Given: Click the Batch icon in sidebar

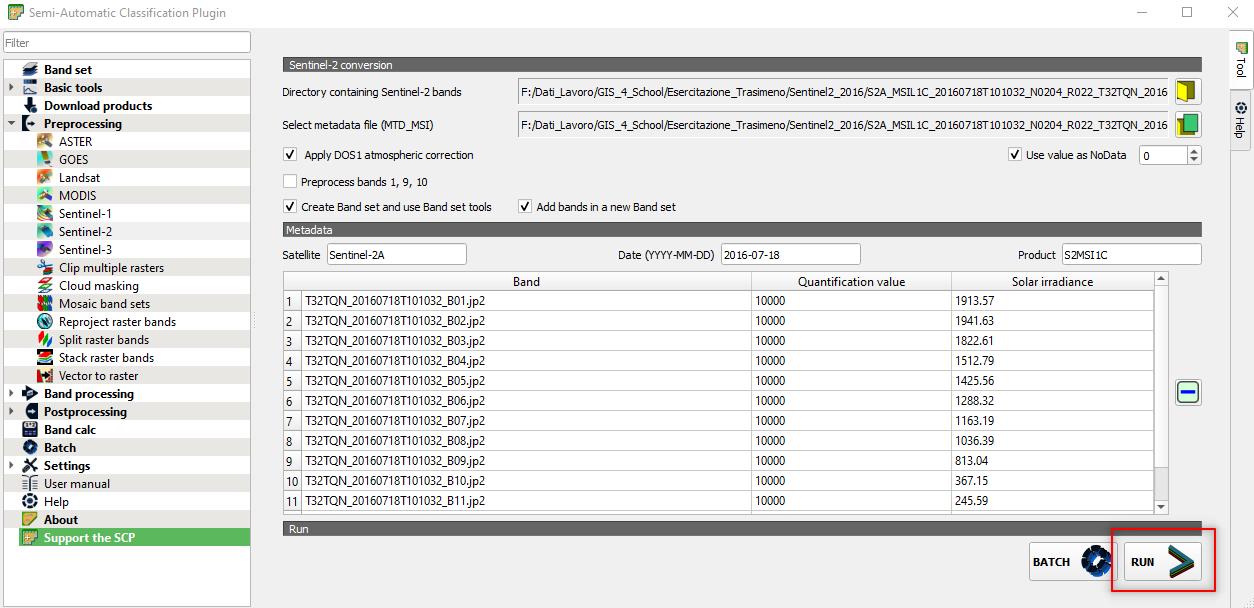Looking at the screenshot, I should point(30,448).
